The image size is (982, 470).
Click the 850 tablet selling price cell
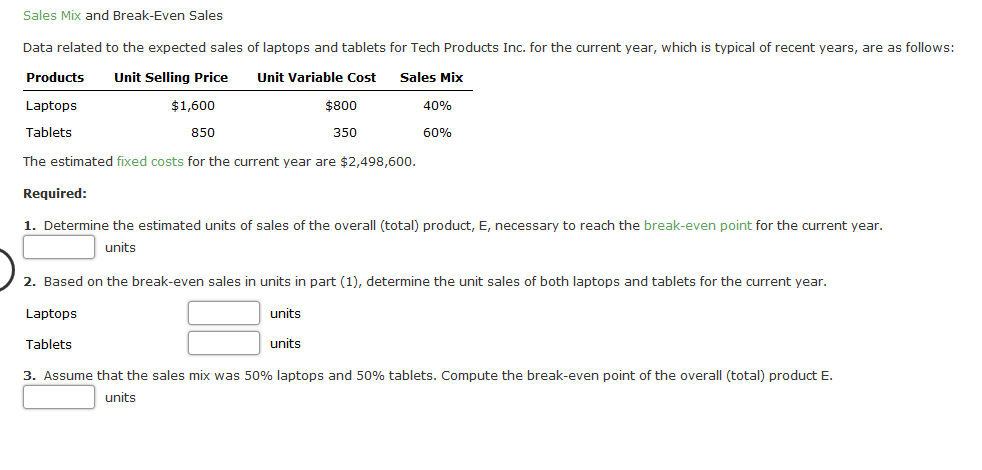point(203,133)
